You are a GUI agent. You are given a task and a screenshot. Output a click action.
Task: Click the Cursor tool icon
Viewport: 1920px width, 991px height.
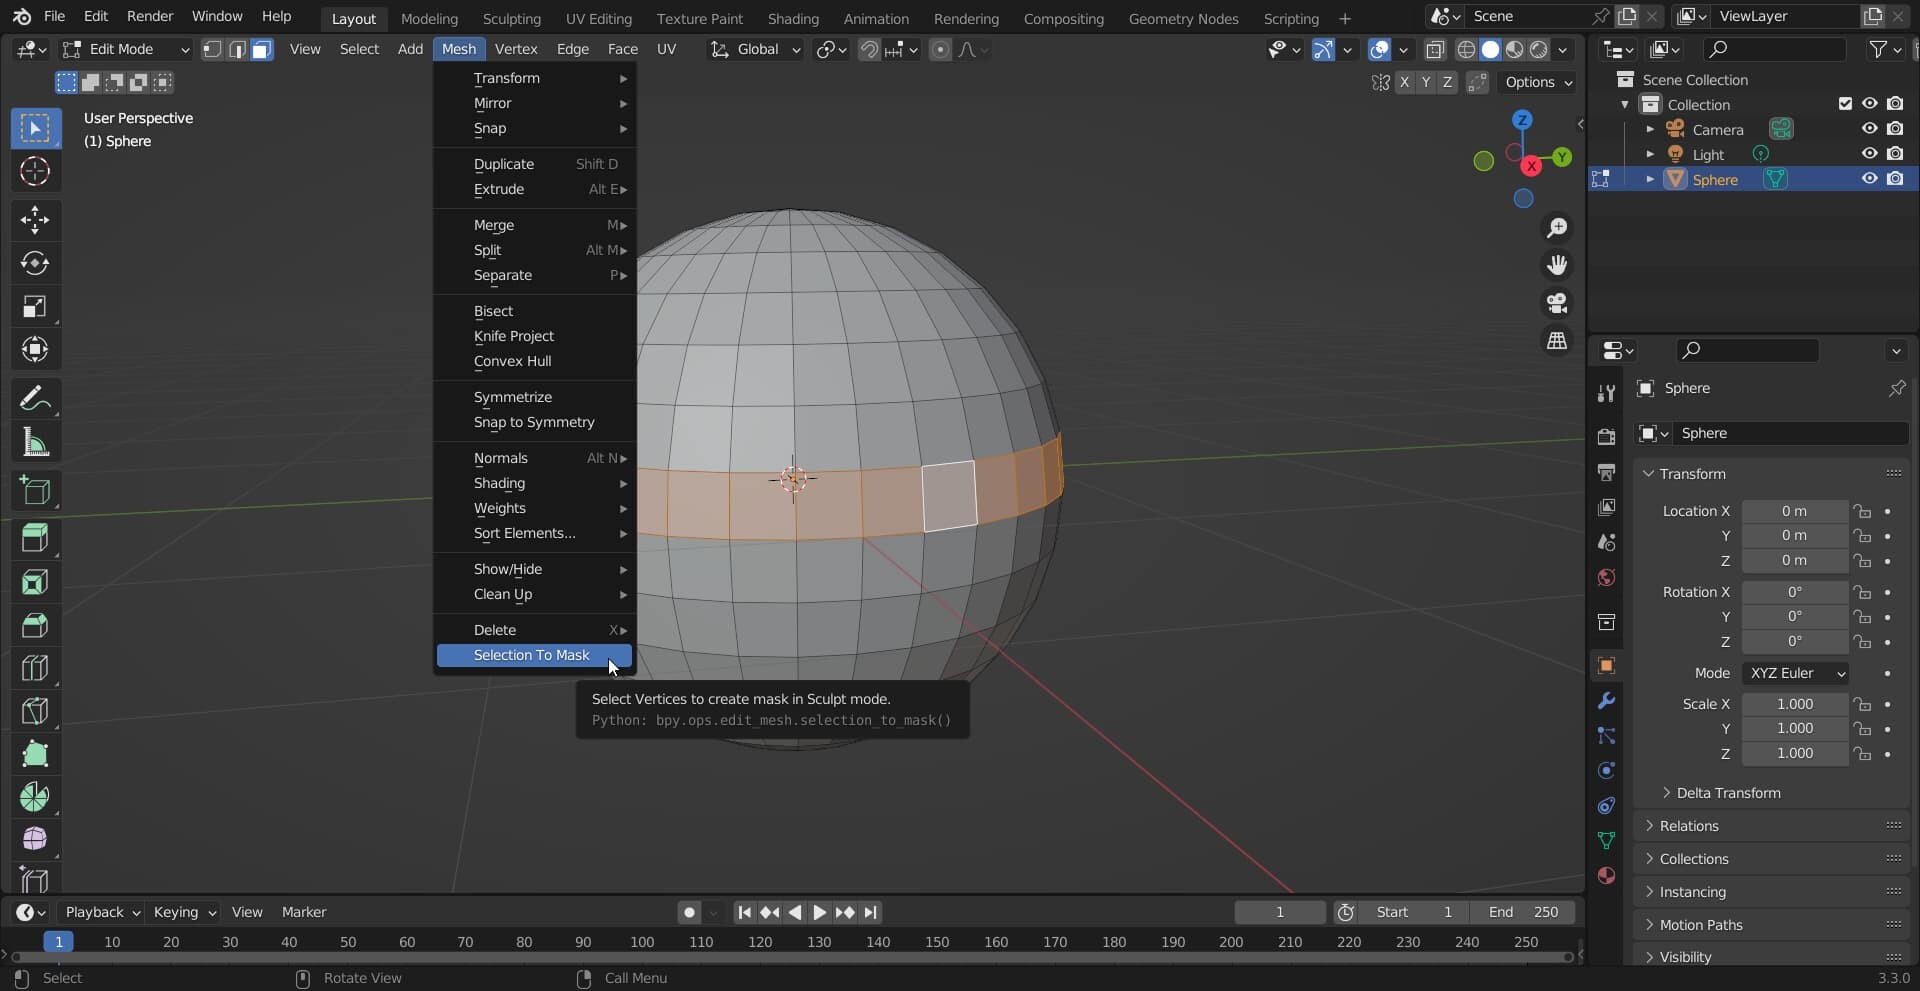[x=35, y=172]
